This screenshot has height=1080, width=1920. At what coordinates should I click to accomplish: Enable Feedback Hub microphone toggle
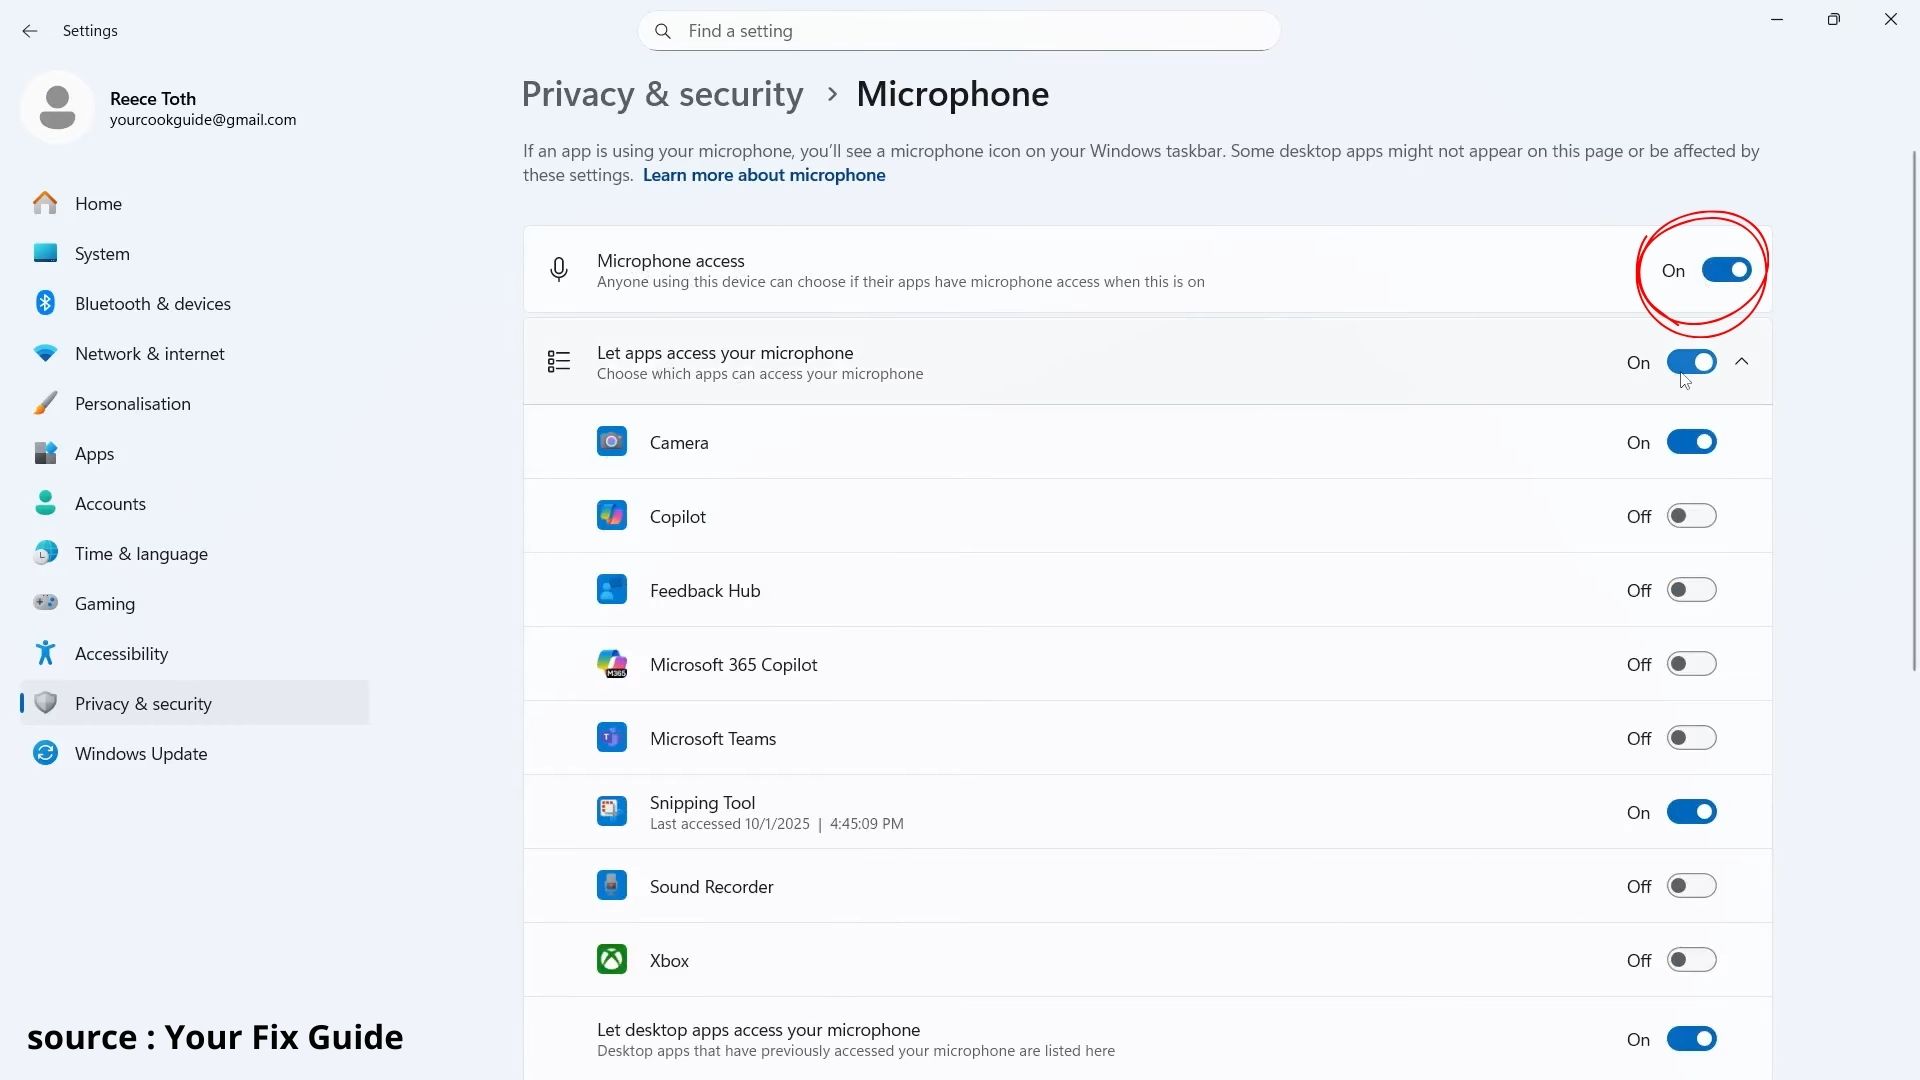point(1692,590)
